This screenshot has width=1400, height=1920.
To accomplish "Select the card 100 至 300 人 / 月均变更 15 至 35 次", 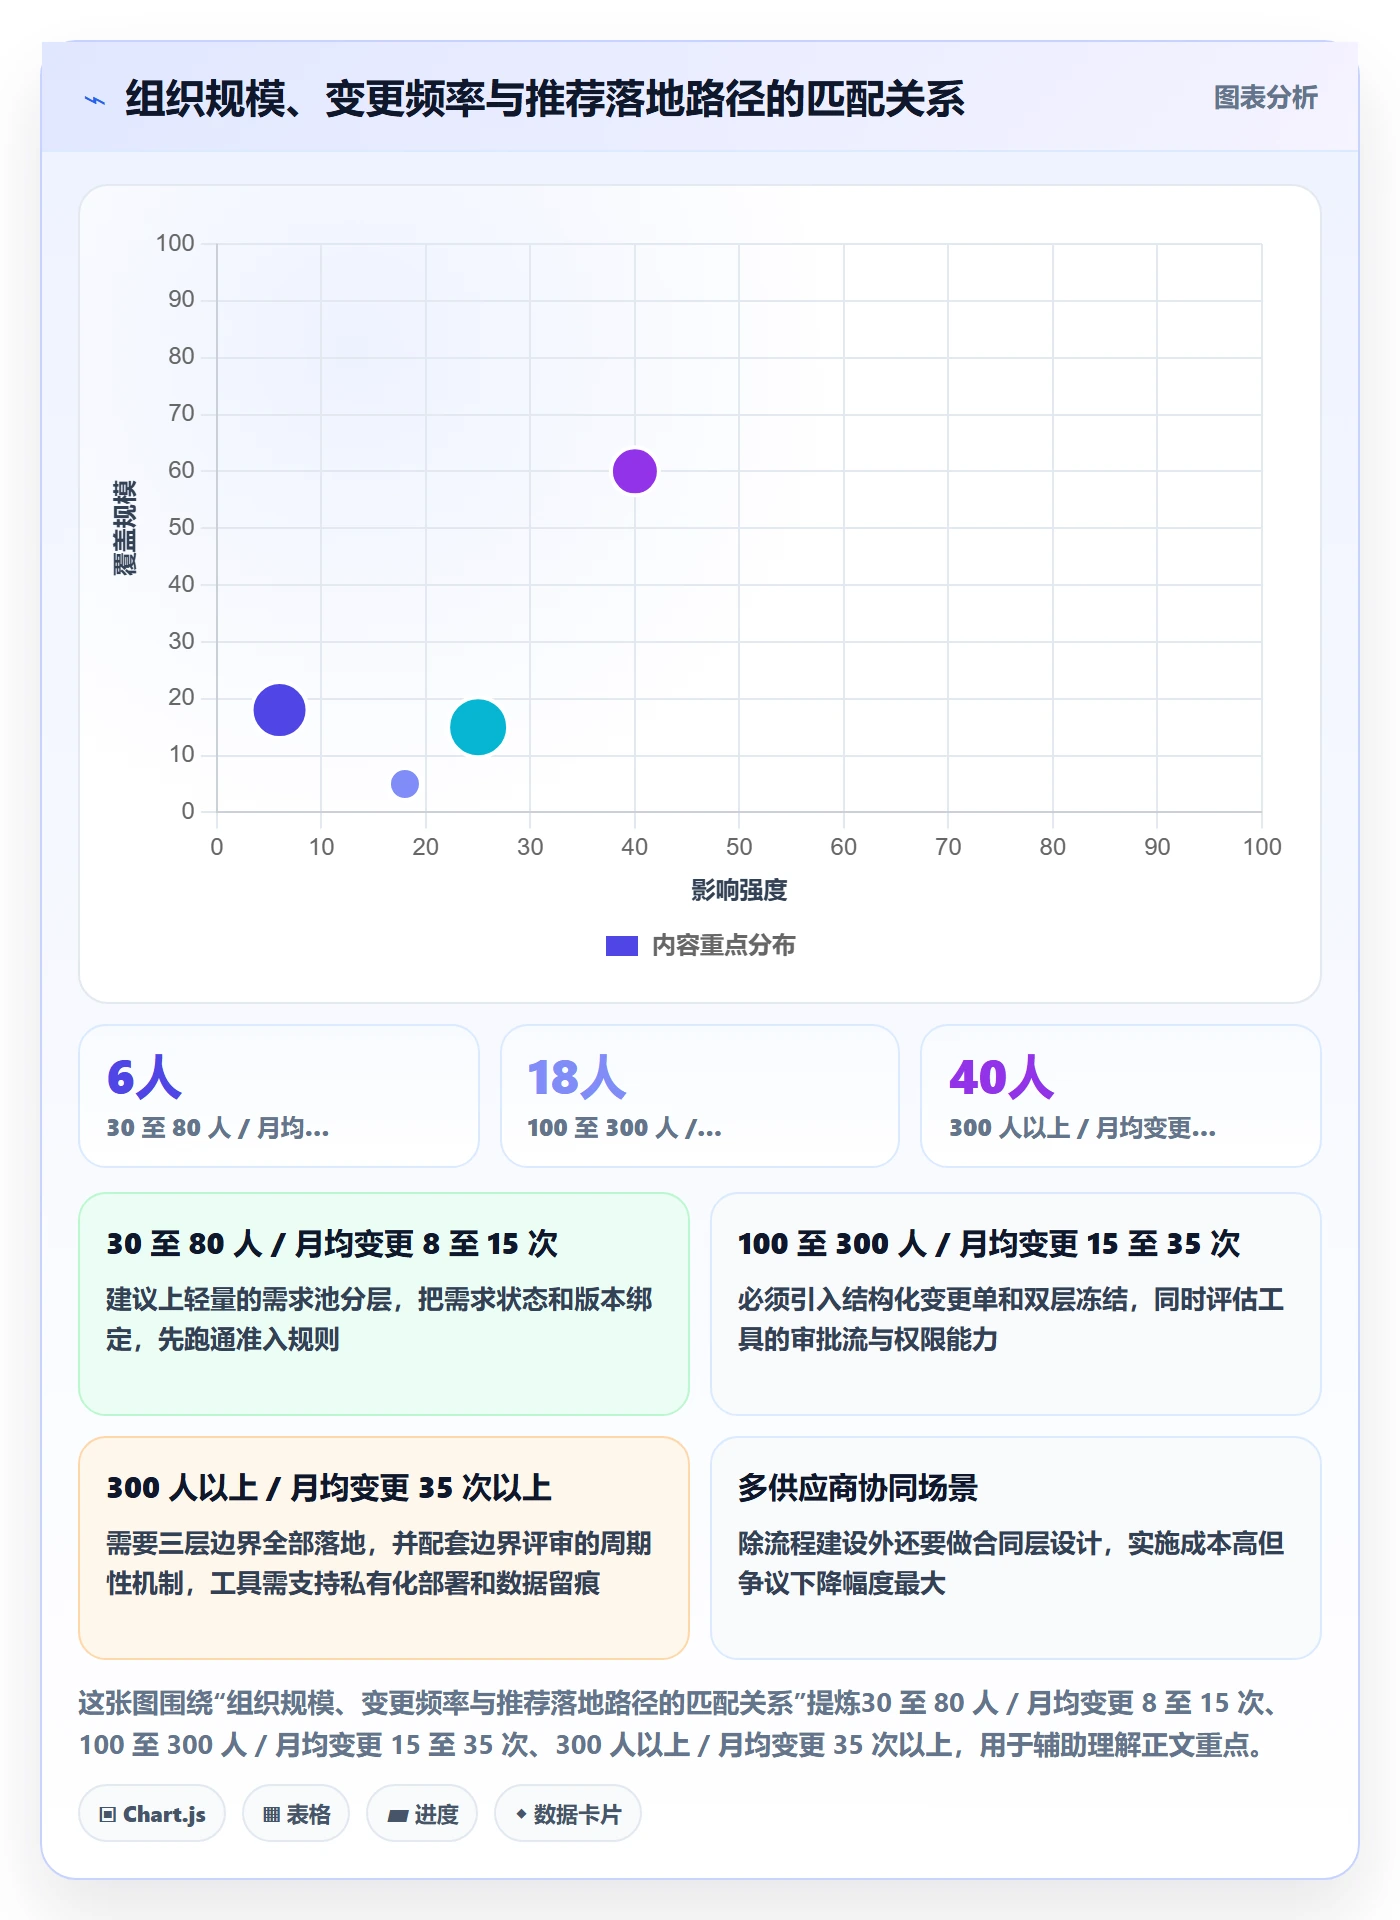I will pos(1016,1304).
